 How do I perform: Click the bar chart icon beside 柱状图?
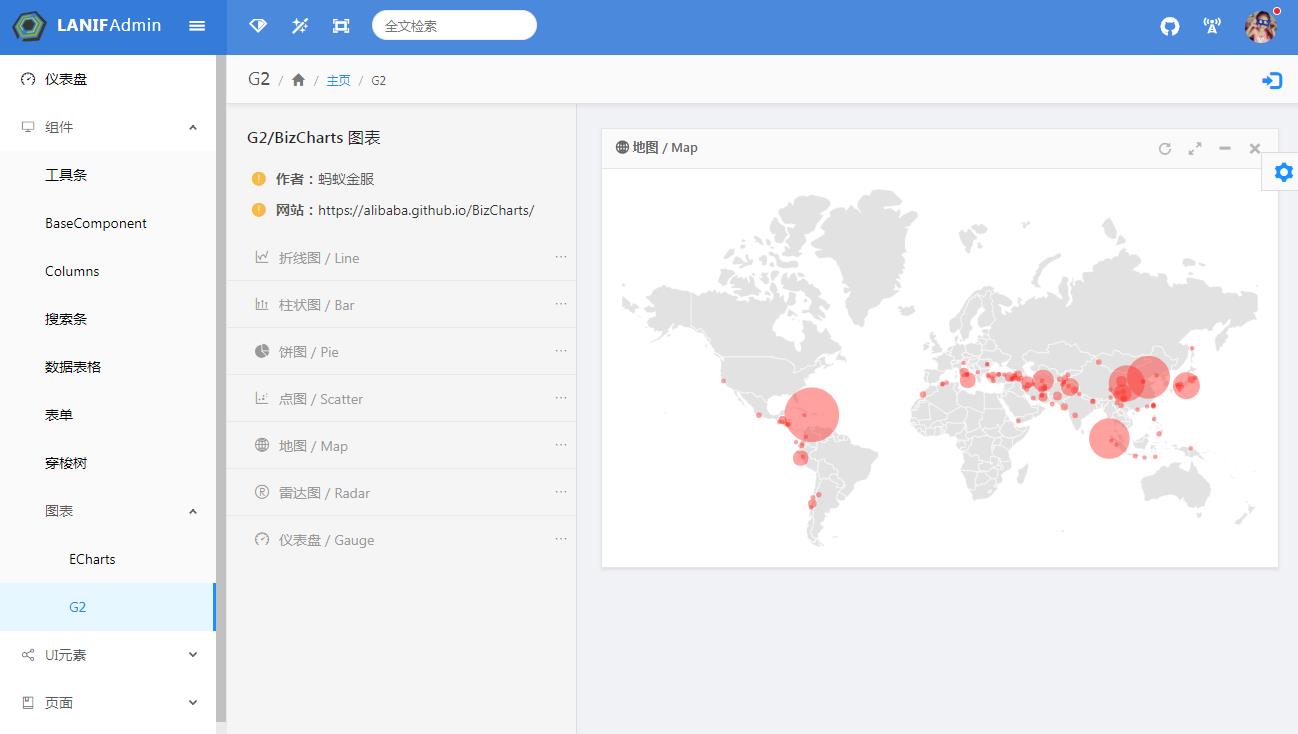point(262,304)
